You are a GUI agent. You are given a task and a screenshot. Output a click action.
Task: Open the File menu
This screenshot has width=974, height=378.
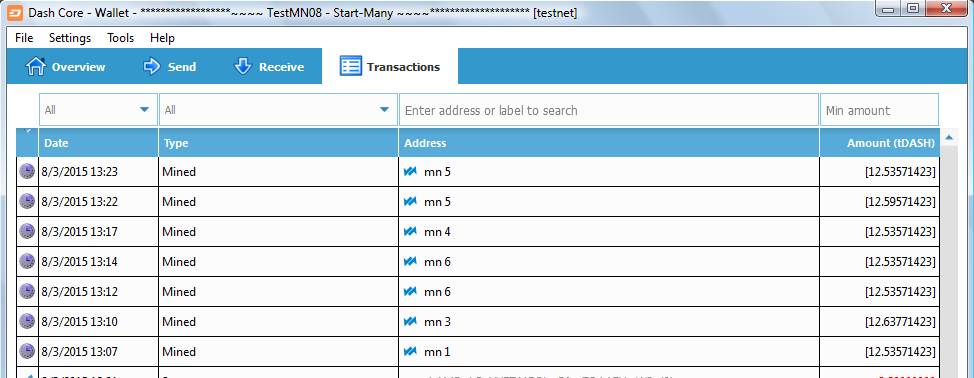pos(24,38)
